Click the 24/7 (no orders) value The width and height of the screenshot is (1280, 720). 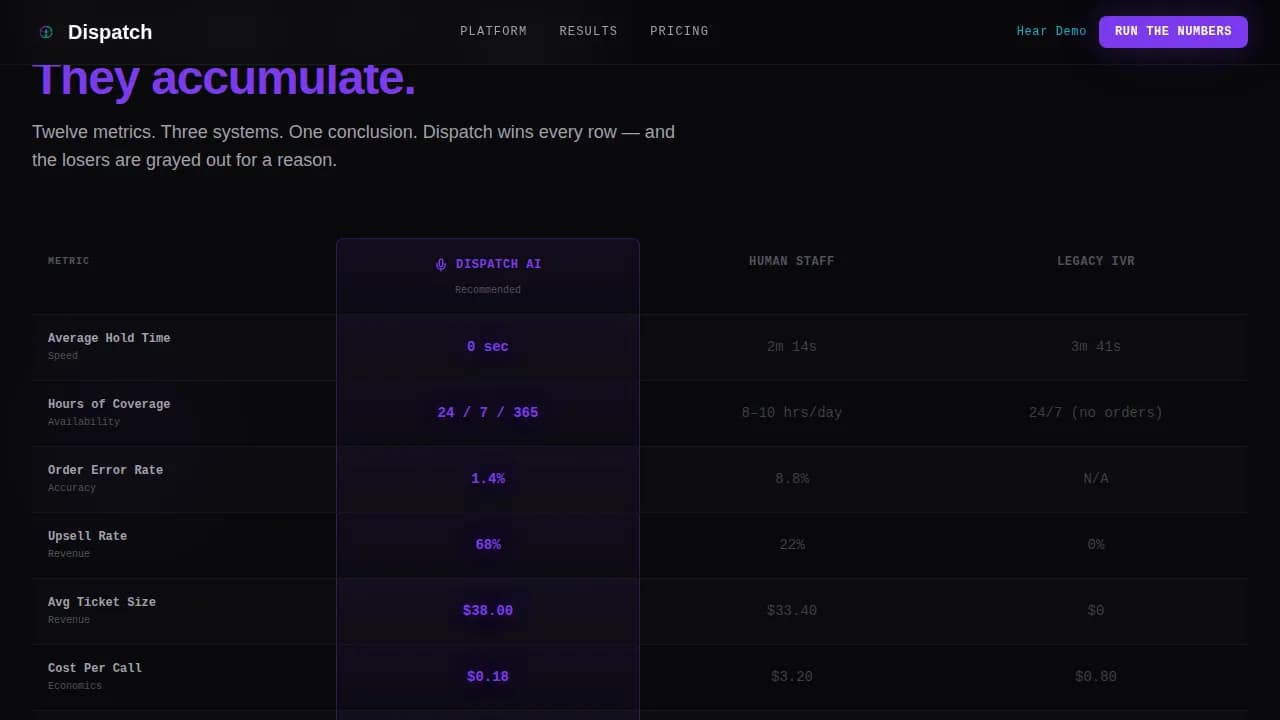1096,413
